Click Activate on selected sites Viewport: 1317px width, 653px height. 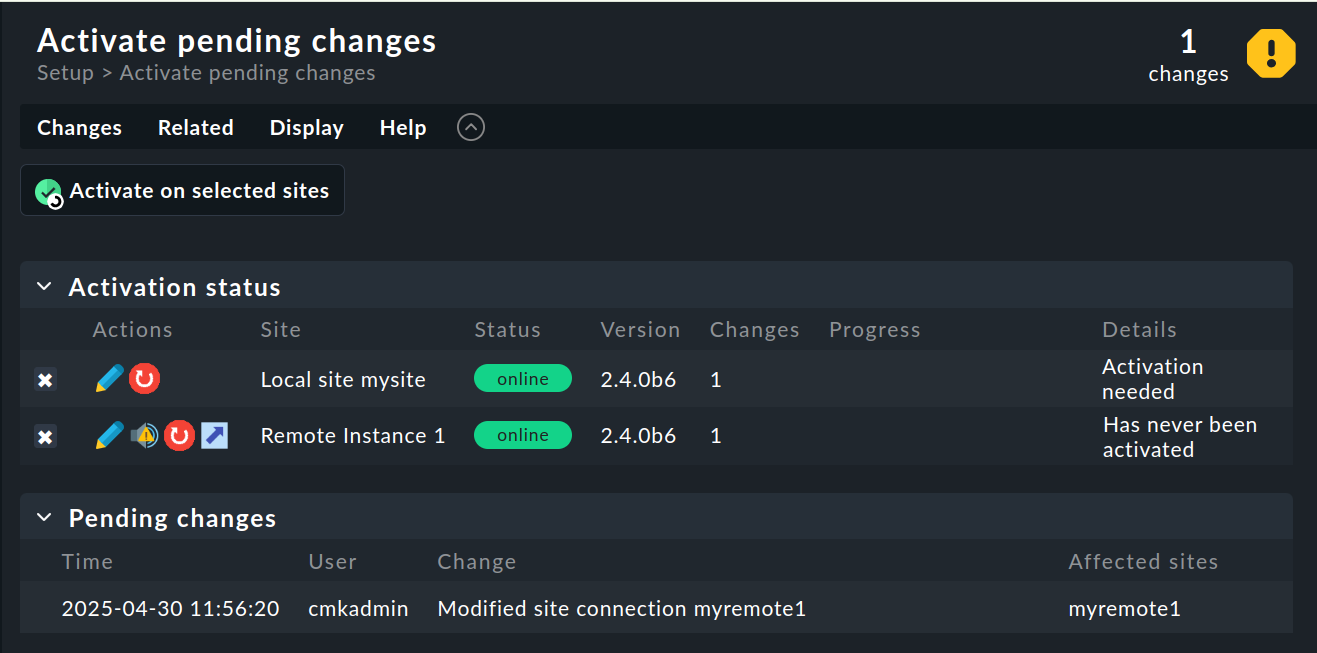click(182, 190)
